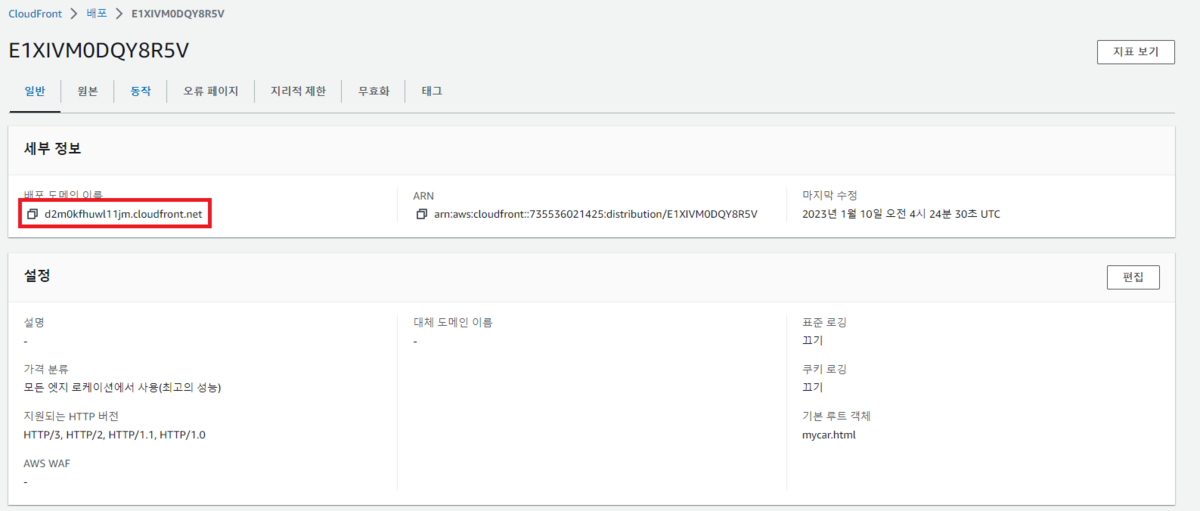Click the supported HTTP versions value

(114, 435)
